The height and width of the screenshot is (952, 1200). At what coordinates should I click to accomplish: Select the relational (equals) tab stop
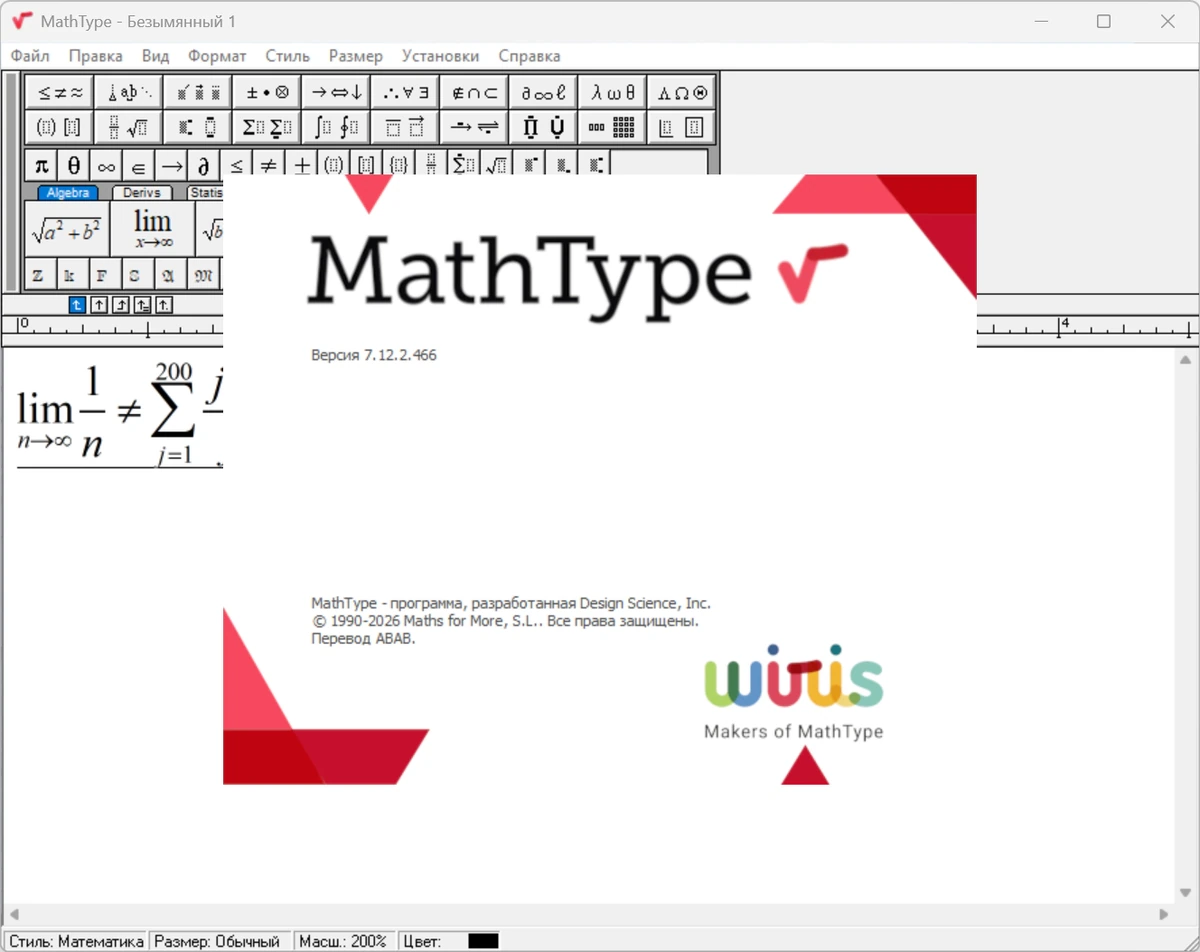(143, 305)
